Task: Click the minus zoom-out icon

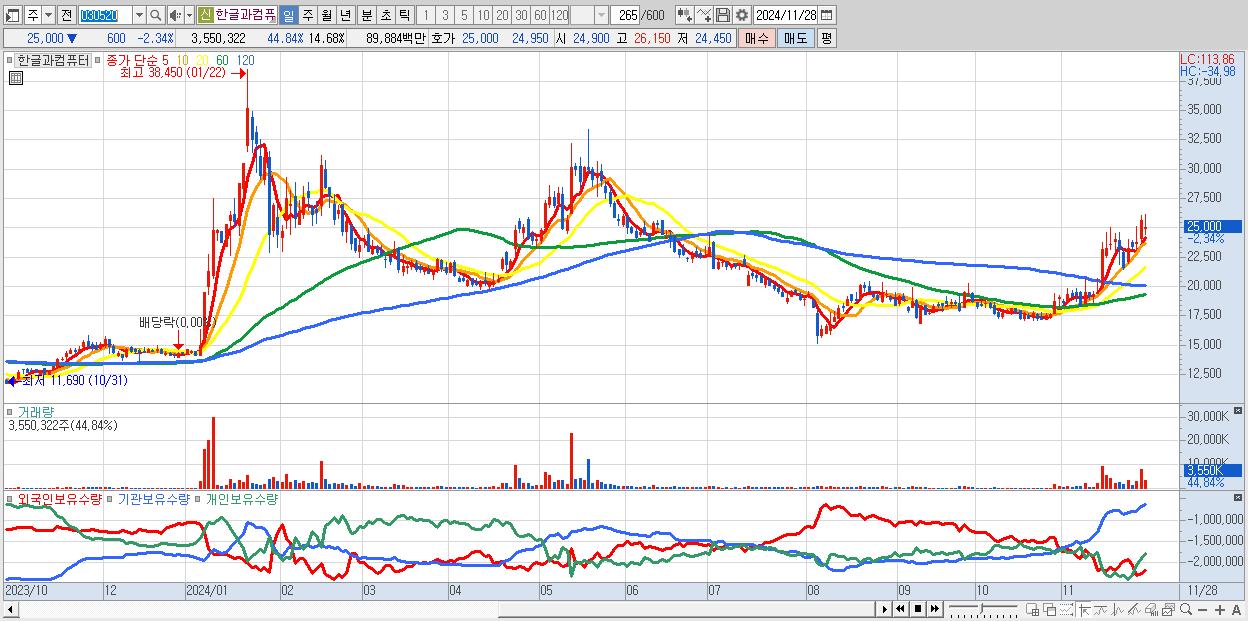Action: click(x=1202, y=609)
